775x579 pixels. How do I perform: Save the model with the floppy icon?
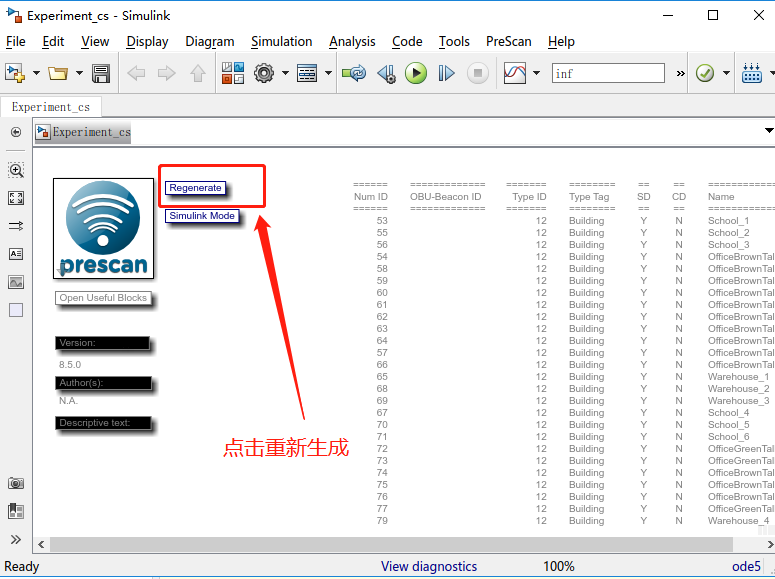(101, 73)
